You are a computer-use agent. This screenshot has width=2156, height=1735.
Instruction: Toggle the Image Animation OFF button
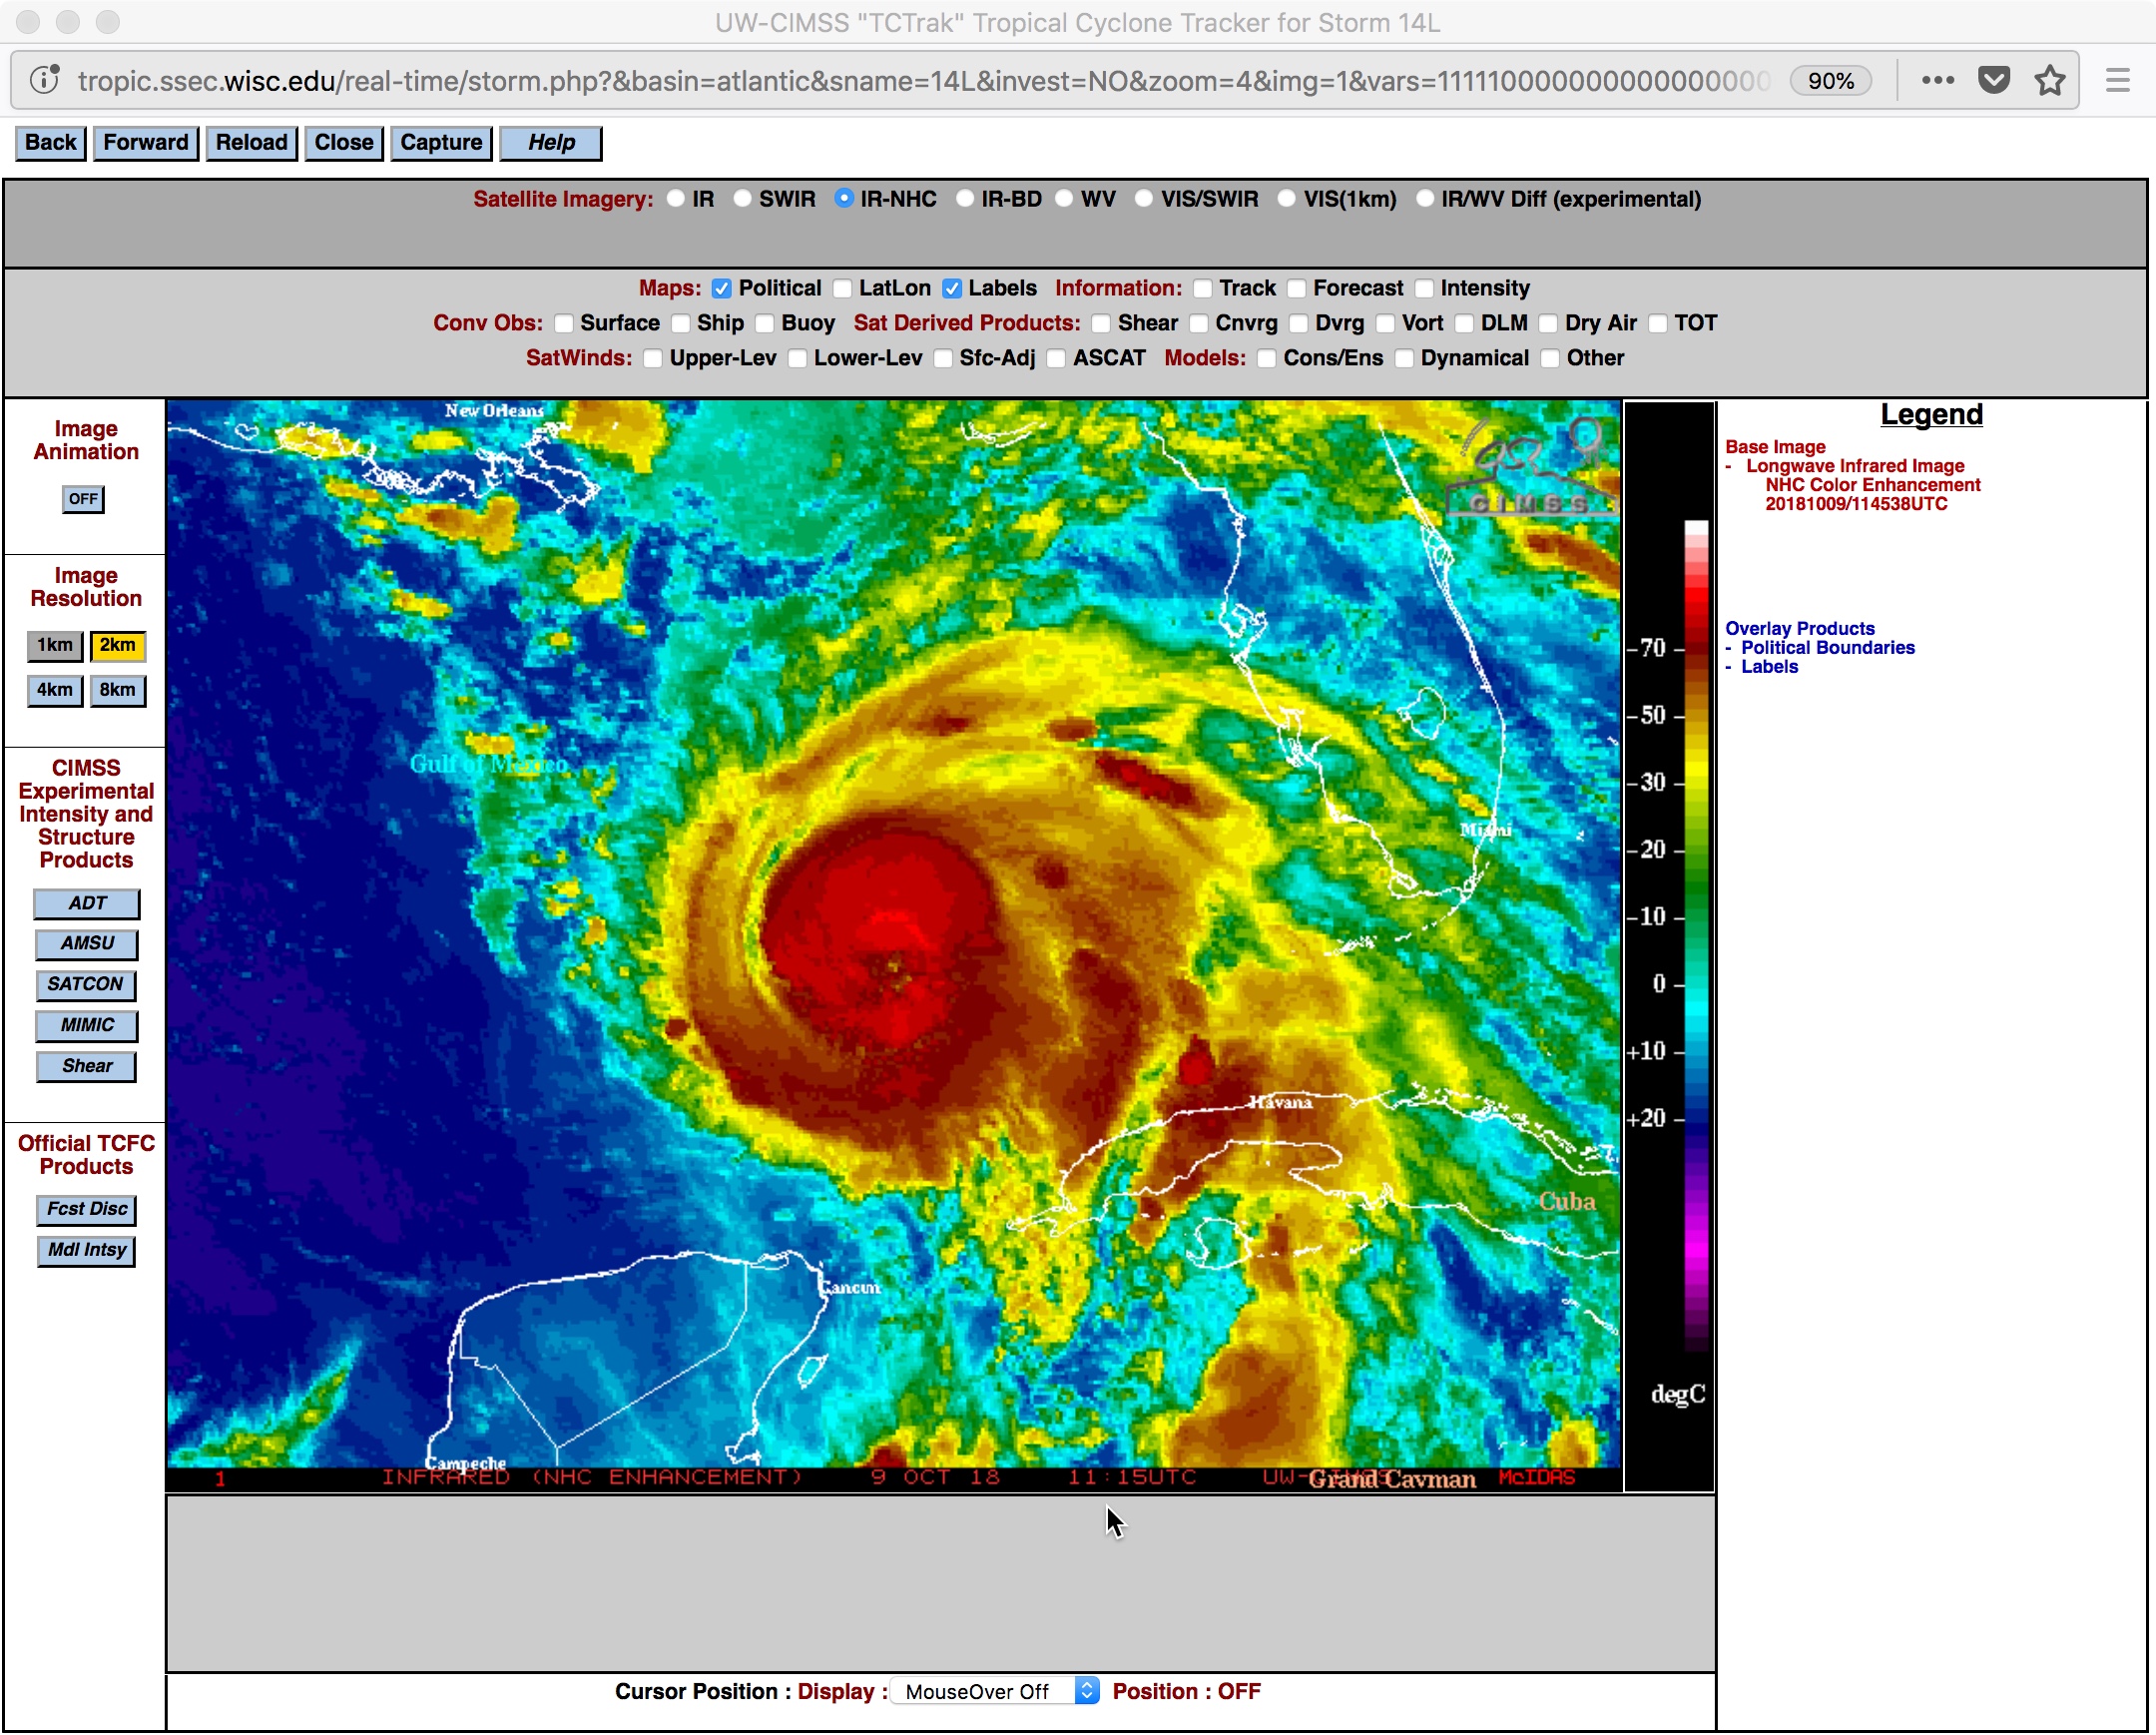pyautogui.click(x=83, y=499)
